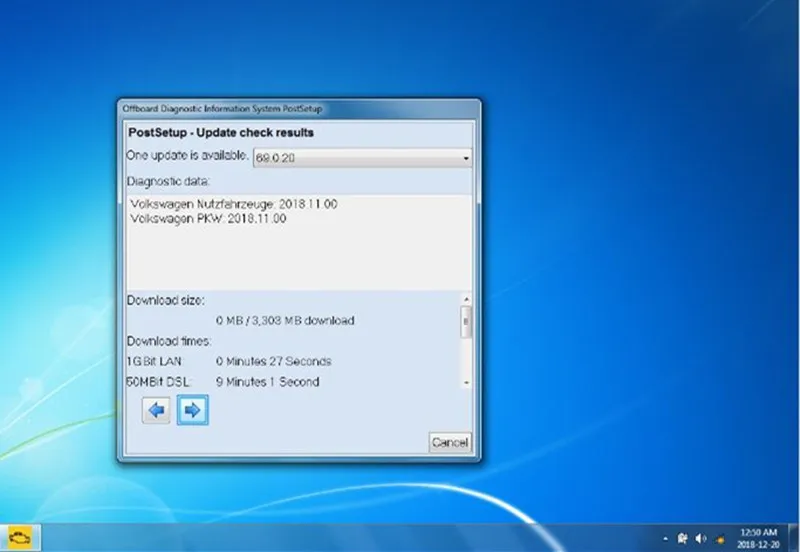Screen dimensions: 800x552
Task: Open the yellow car engine taskbar icon
Action: click(20, 538)
